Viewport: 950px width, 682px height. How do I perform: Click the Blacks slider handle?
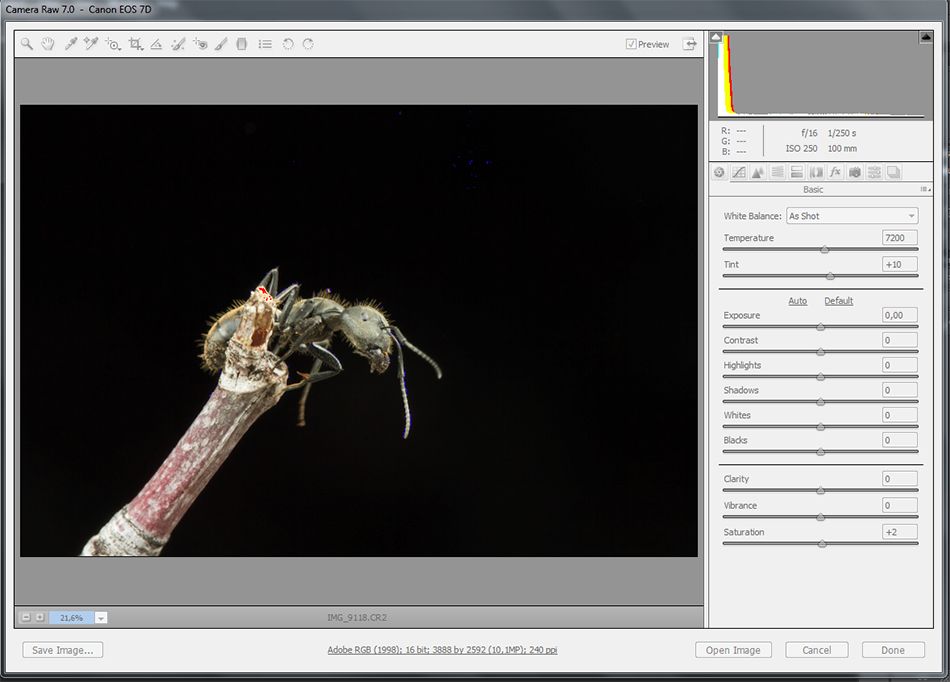(821, 452)
